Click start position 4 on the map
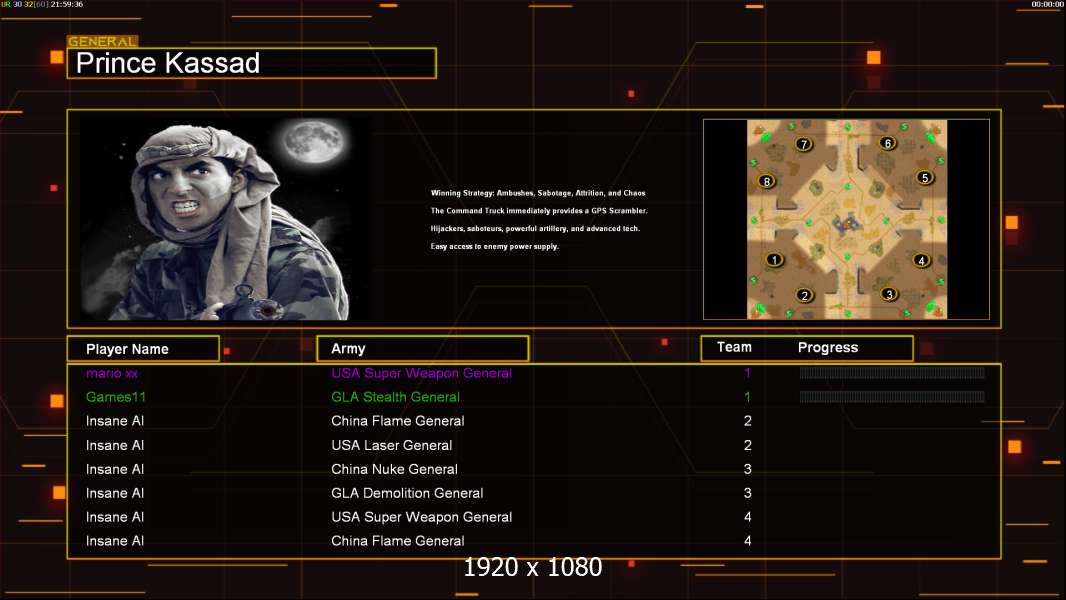 tap(921, 260)
